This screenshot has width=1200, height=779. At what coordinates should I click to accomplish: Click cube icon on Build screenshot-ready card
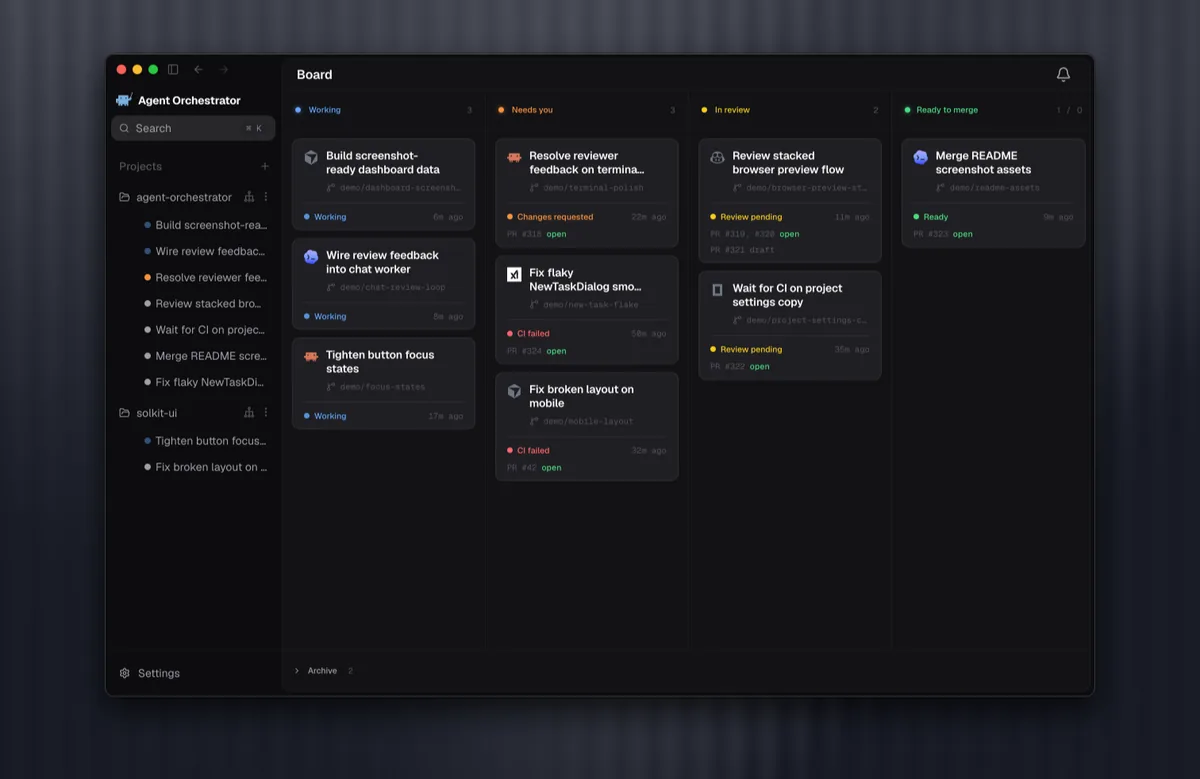click(311, 157)
